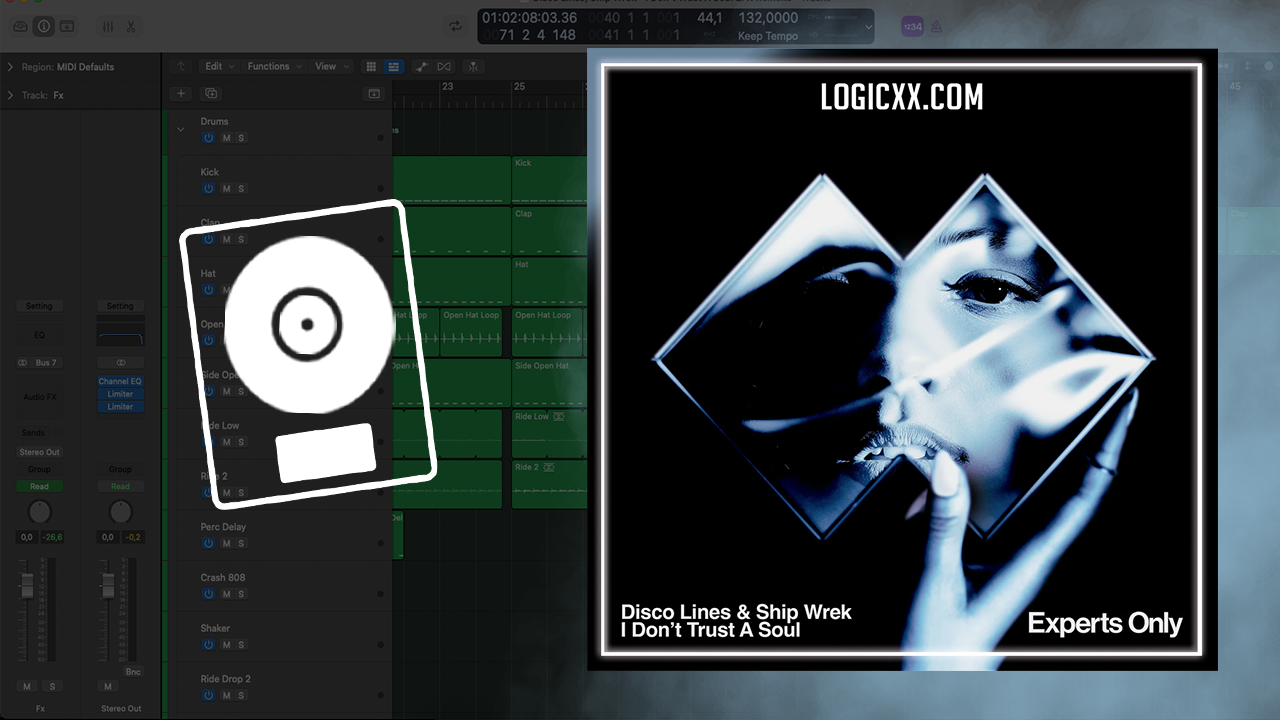Click stereo link icon on Stereo Out strip
Image resolution: width=1280 pixels, height=720 pixels.
pos(120,363)
